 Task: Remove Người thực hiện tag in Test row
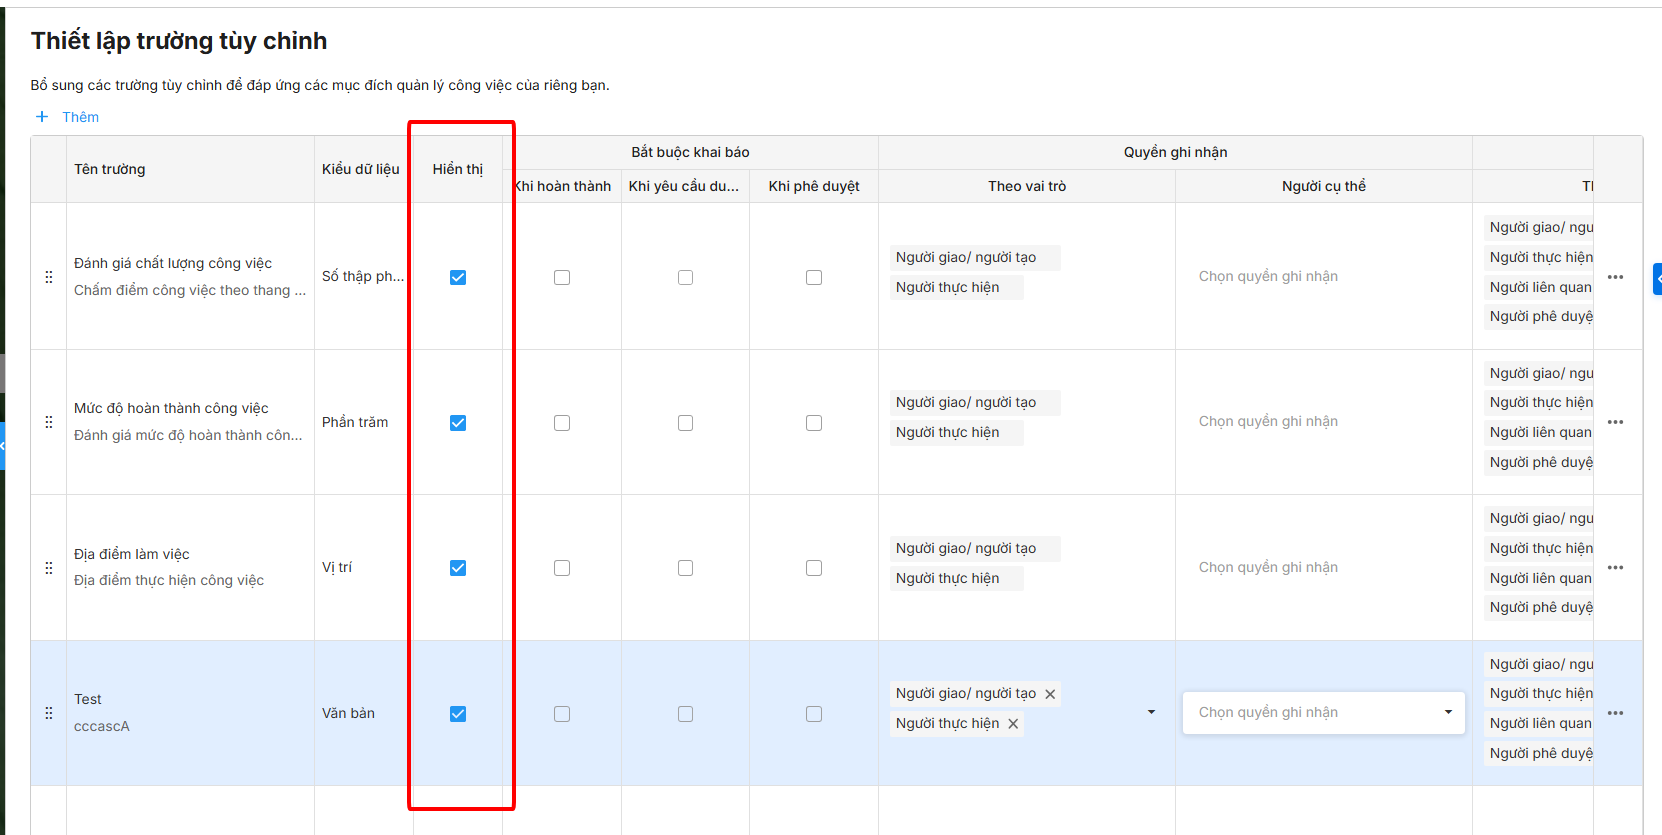(1013, 724)
